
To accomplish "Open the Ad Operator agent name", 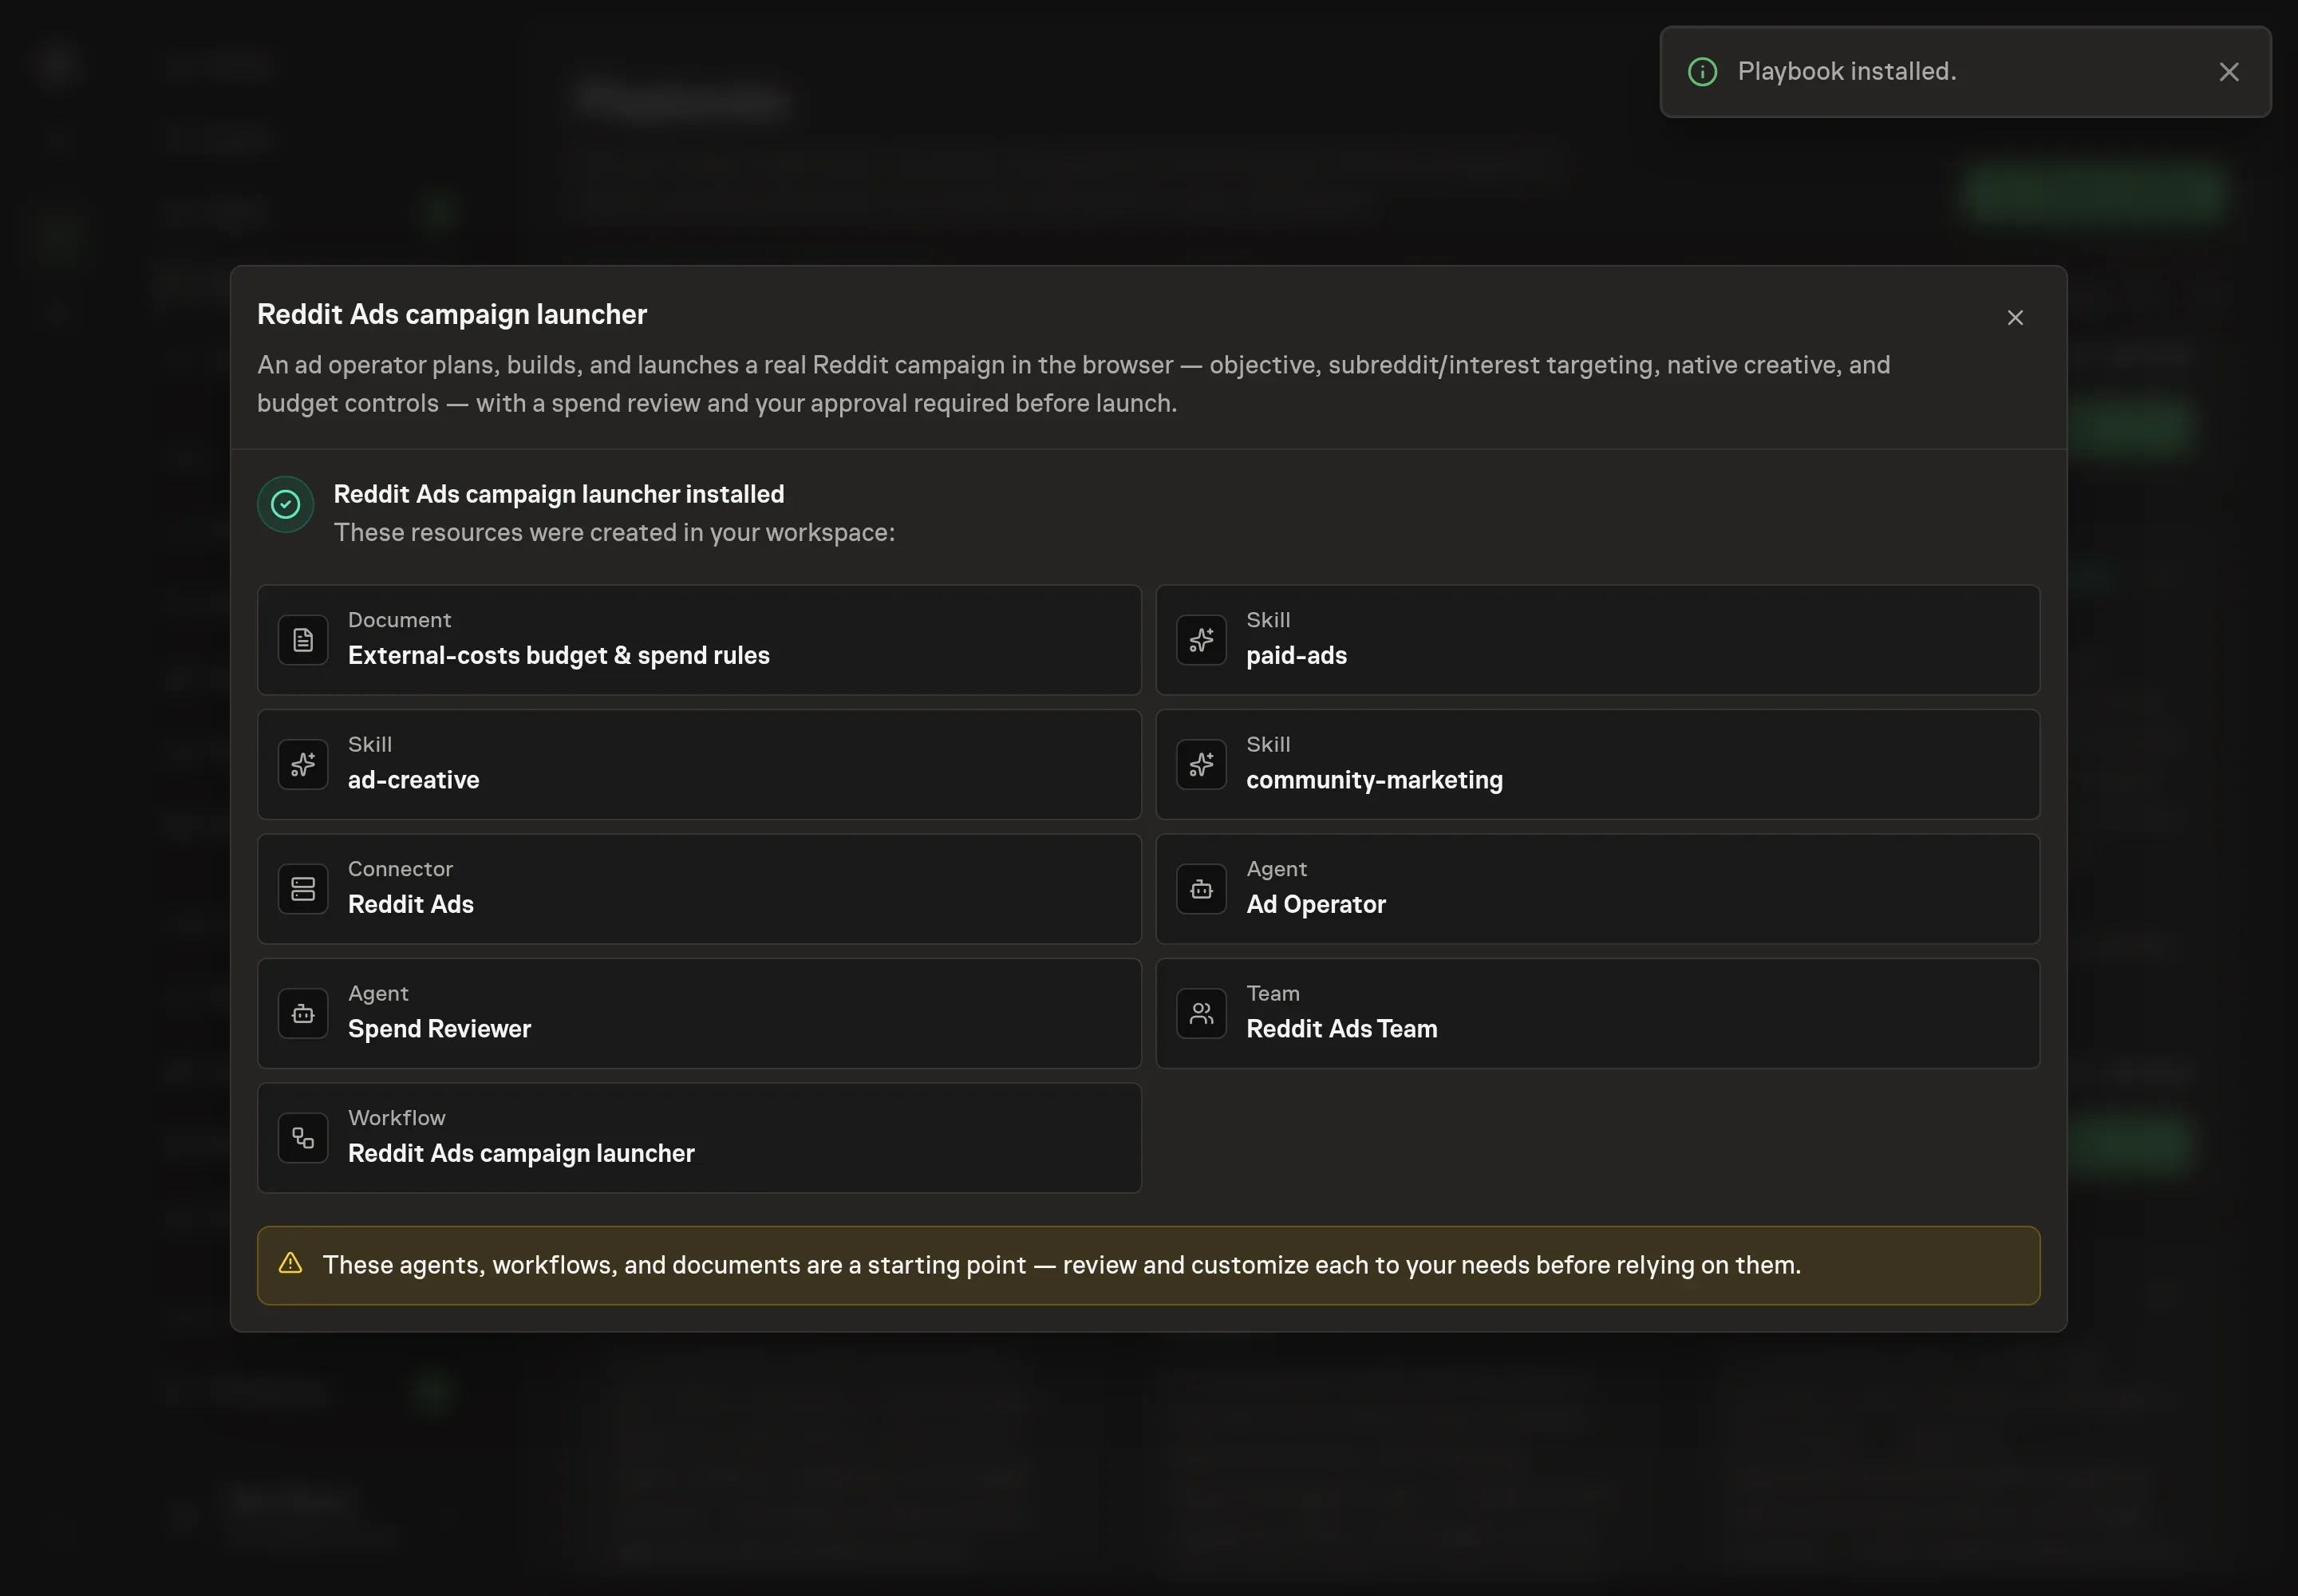I will coord(1316,905).
